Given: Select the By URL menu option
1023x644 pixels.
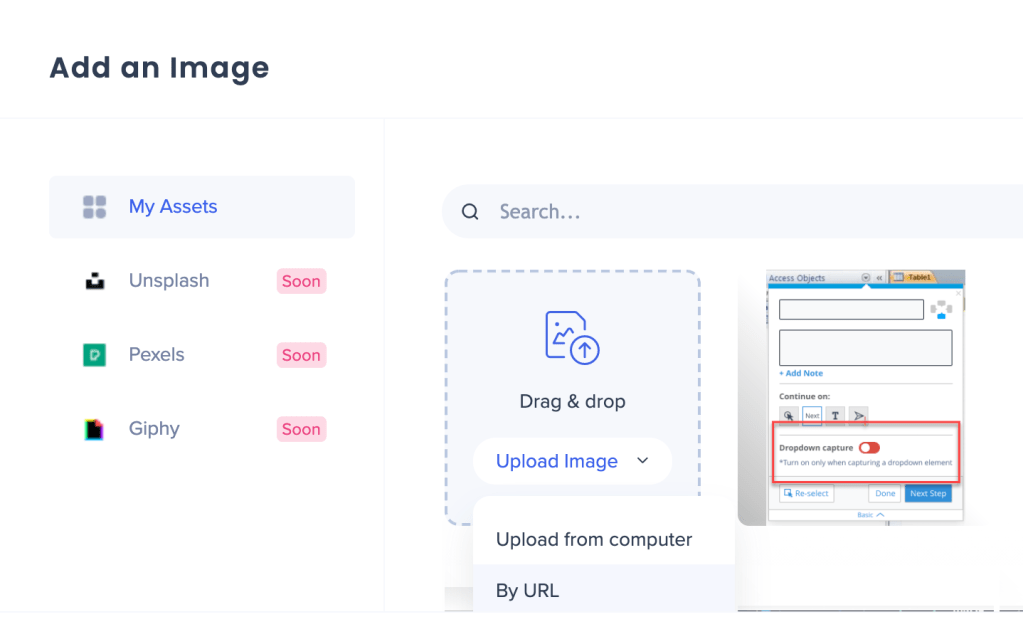Looking at the screenshot, I should tap(527, 590).
